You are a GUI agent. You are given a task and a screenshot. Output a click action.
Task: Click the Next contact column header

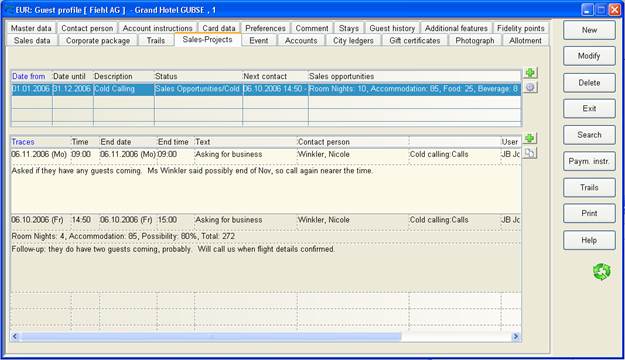[x=275, y=76]
